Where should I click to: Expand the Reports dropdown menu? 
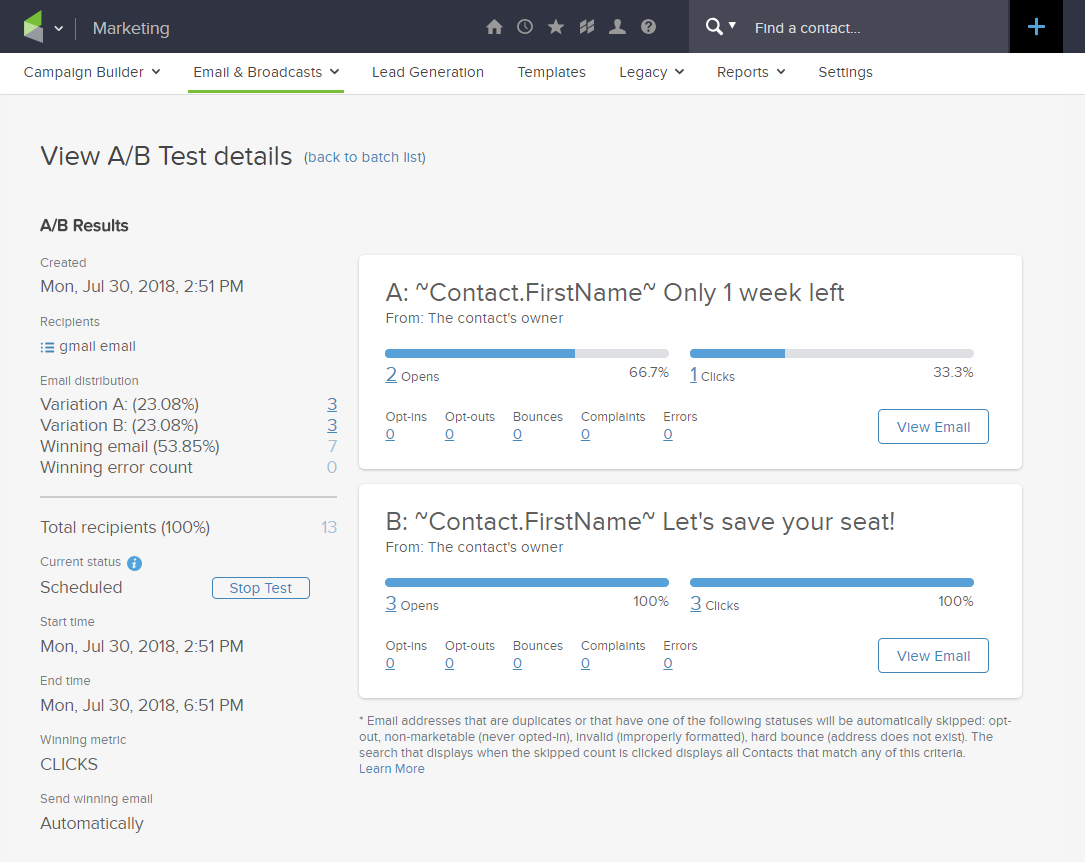point(751,72)
